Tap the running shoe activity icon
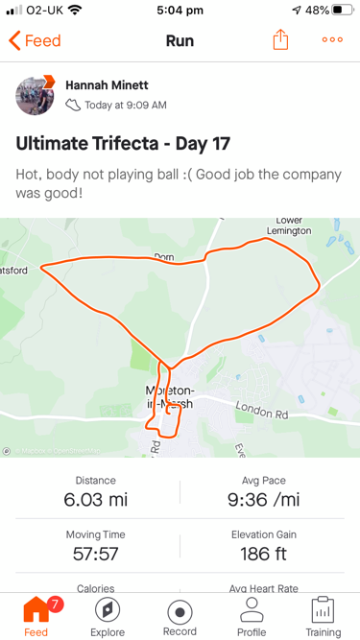 click(73, 105)
